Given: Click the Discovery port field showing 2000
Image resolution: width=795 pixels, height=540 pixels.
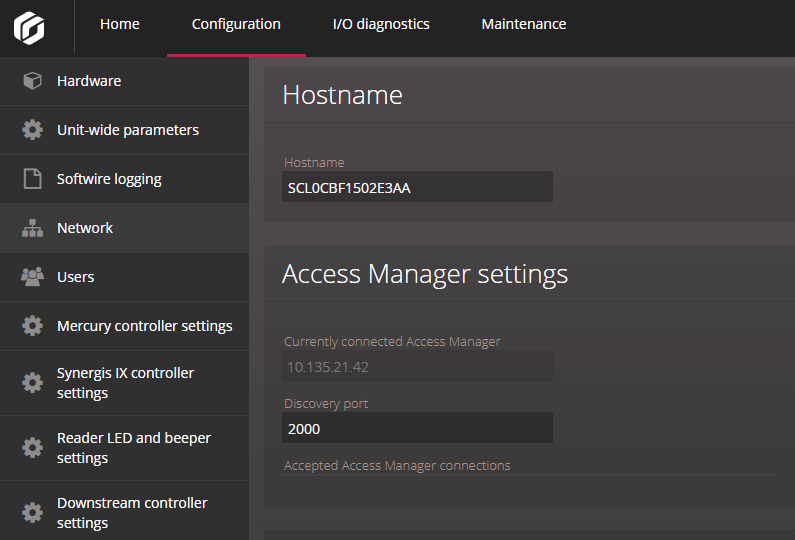Looking at the screenshot, I should click(x=417, y=427).
